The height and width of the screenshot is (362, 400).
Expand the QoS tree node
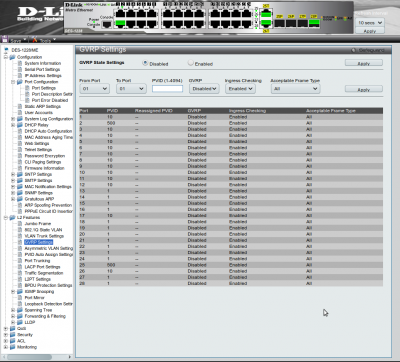click(x=6, y=329)
